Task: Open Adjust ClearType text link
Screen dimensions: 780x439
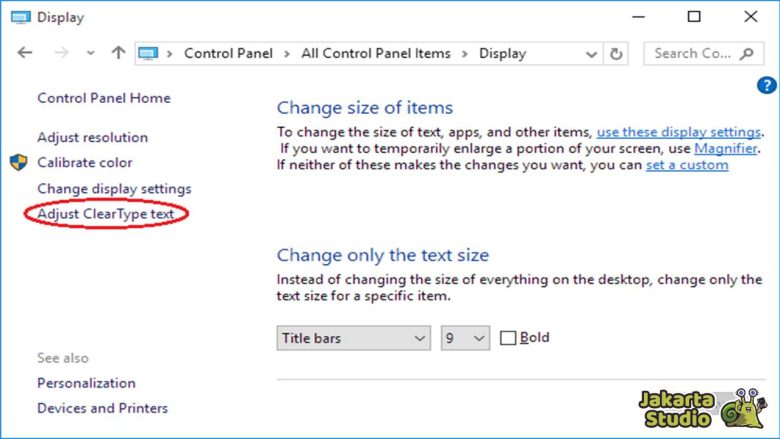Action: tap(112, 214)
